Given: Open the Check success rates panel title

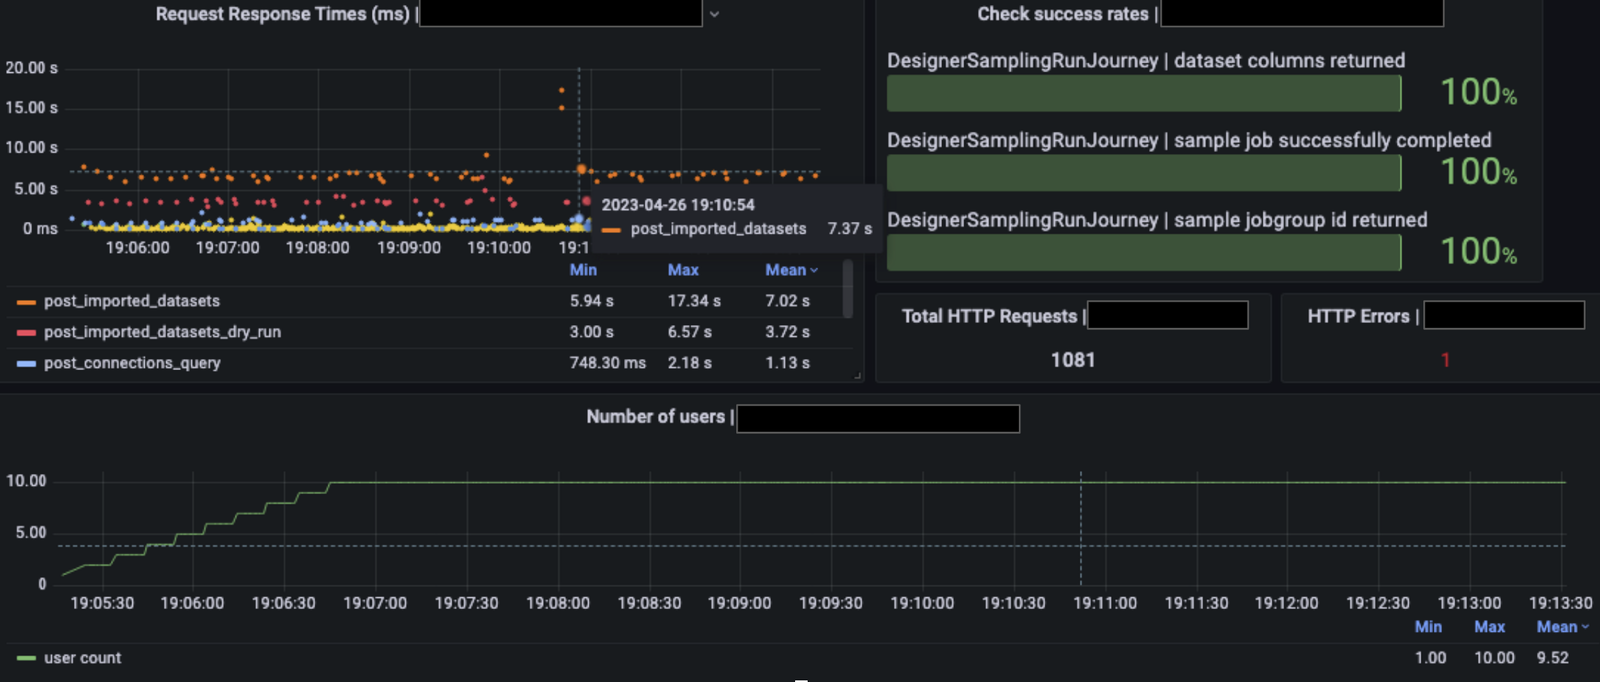Looking at the screenshot, I should 1063,14.
